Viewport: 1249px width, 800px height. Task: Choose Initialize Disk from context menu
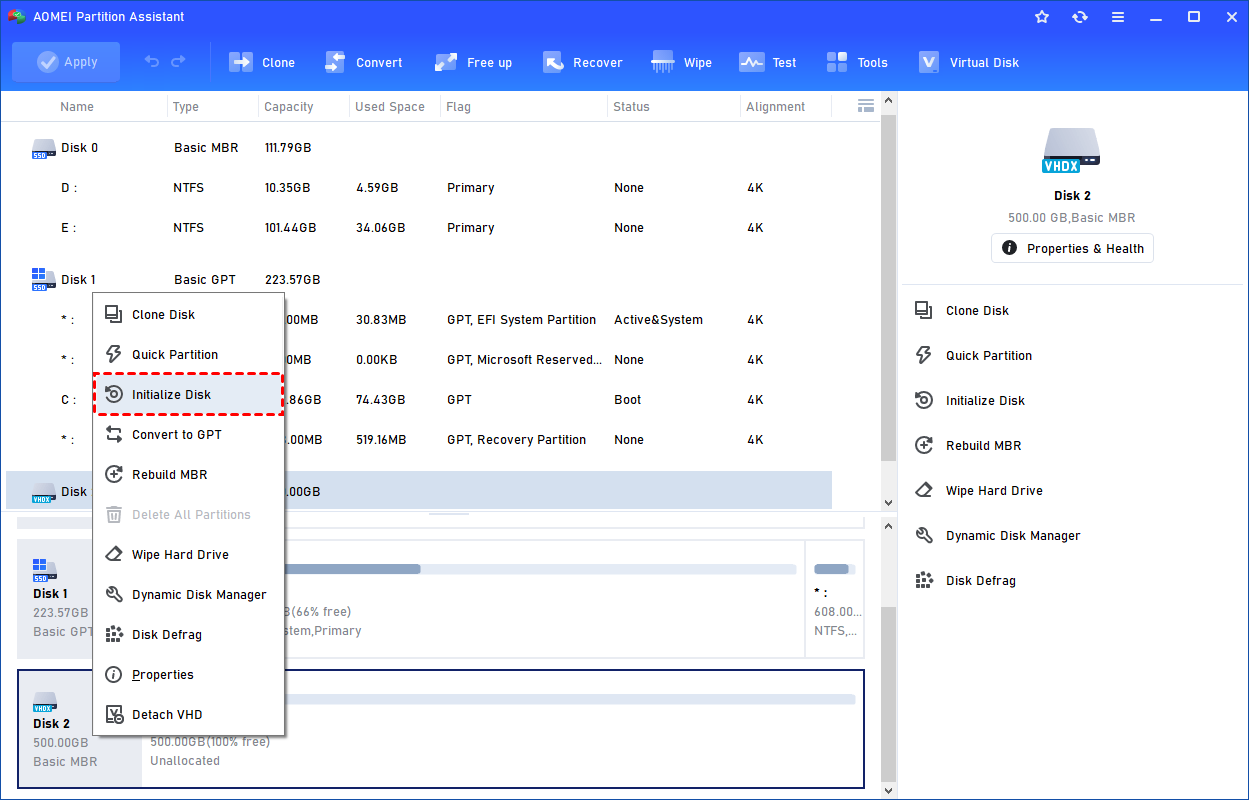click(x=188, y=394)
